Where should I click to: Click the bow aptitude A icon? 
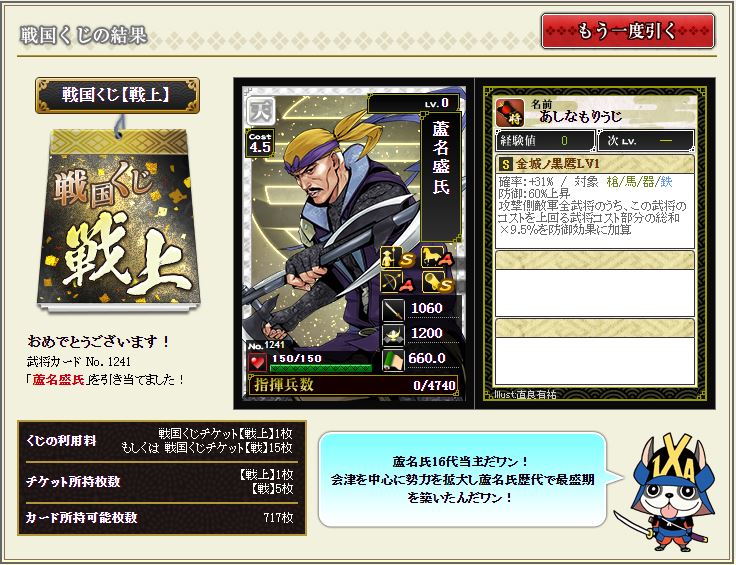[x=398, y=282]
